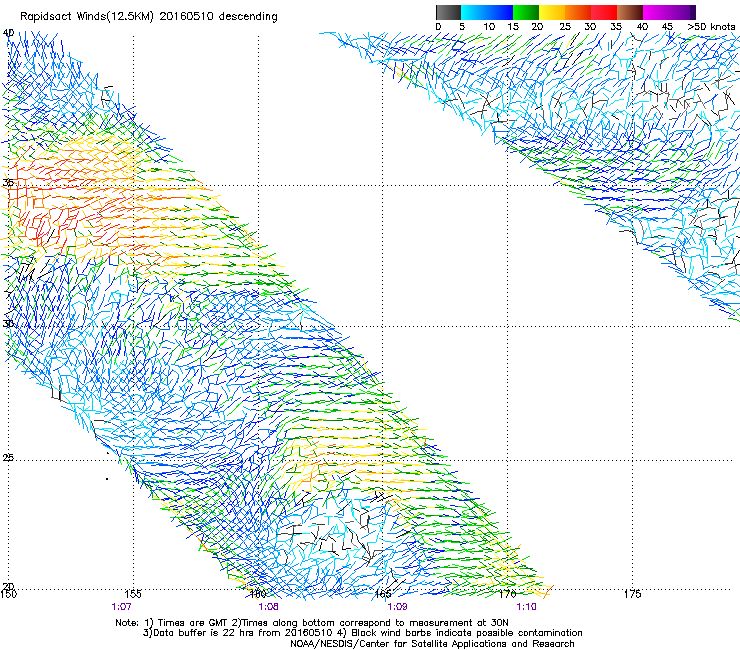Click the '0' label under the color bar
This screenshot has width=740, height=650.
tap(438, 27)
